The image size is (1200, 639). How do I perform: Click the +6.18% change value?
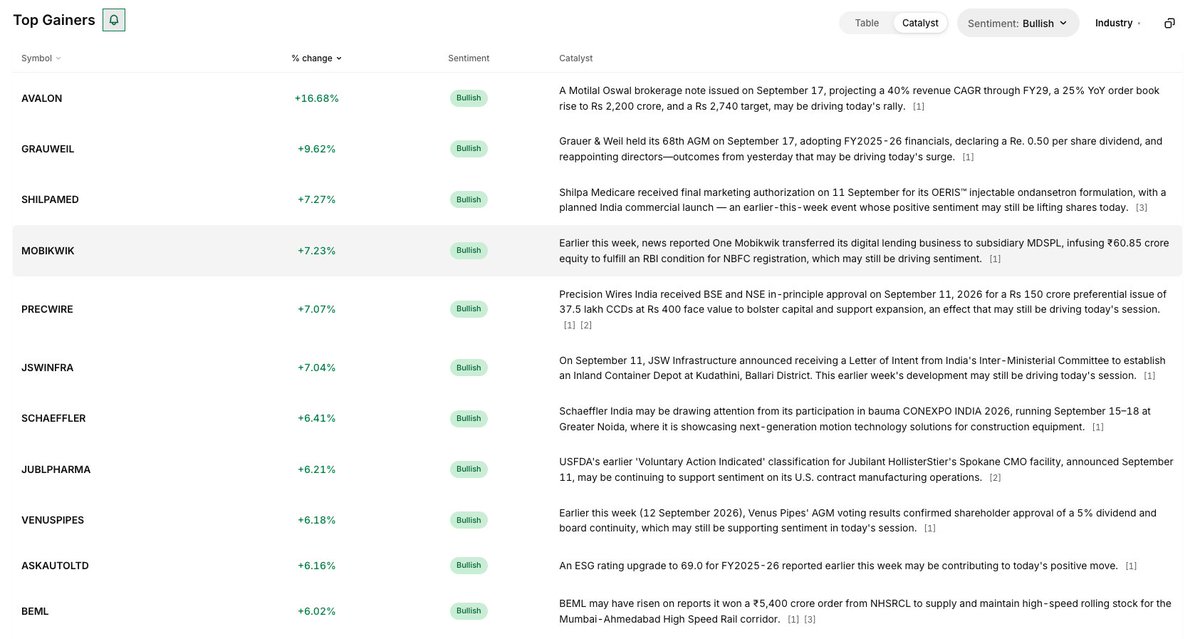click(317, 520)
